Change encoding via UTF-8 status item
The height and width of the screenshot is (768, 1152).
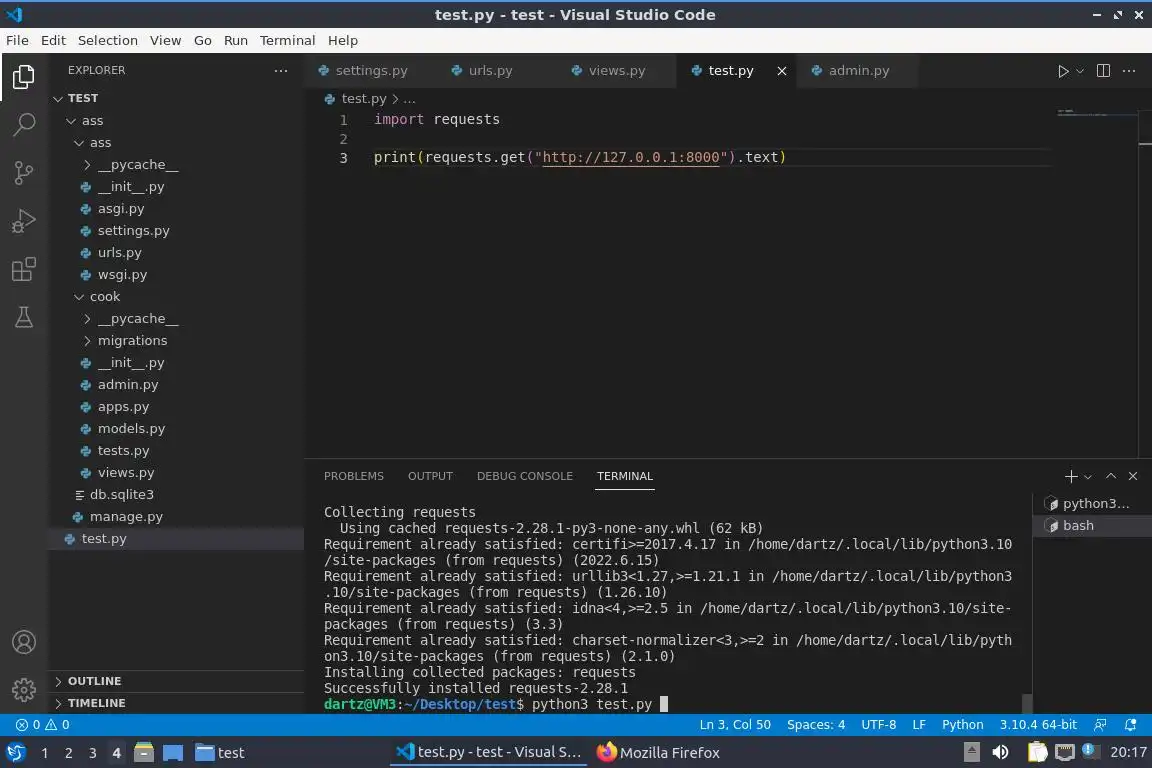point(878,725)
